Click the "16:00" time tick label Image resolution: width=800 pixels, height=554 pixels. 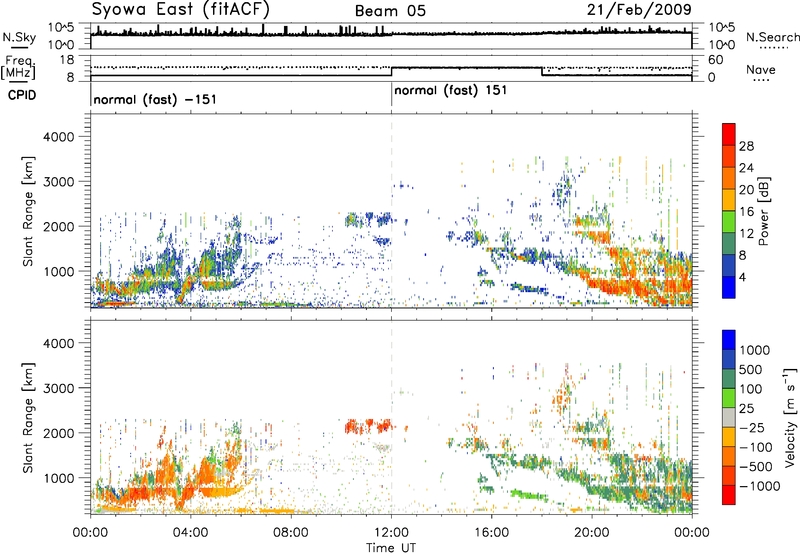[x=491, y=533]
